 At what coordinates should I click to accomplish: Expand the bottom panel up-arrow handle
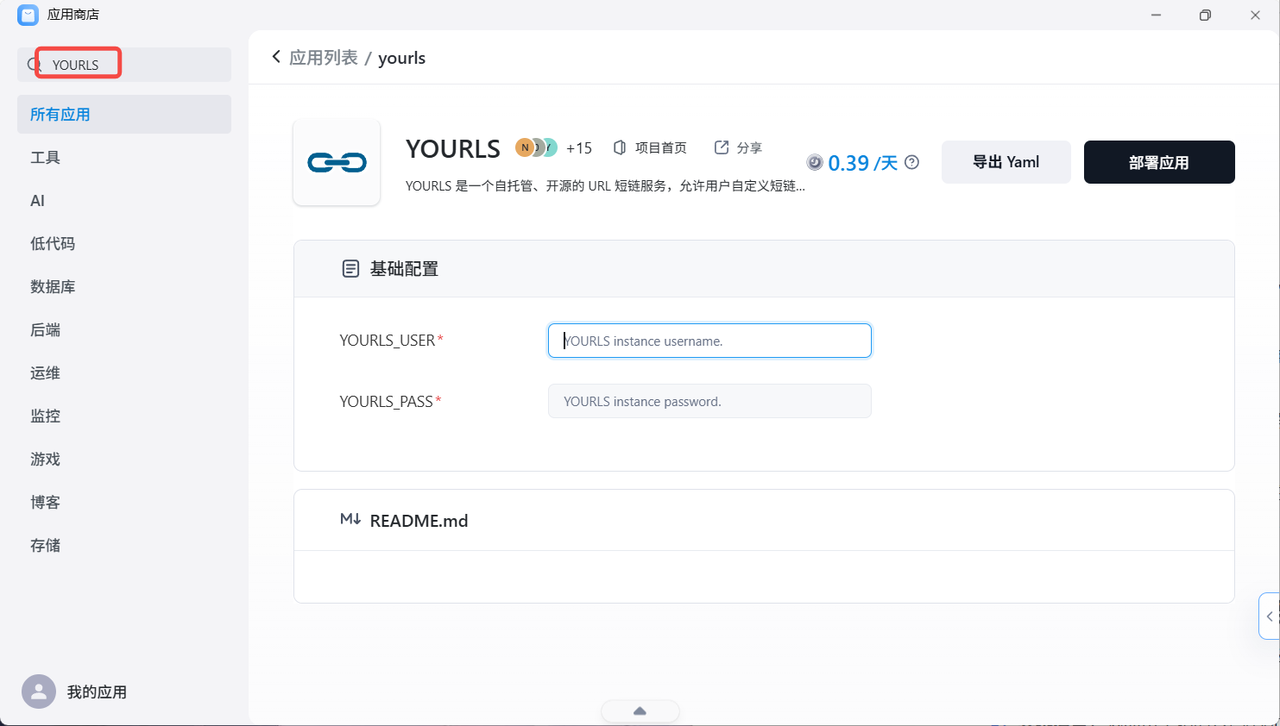[x=640, y=711]
